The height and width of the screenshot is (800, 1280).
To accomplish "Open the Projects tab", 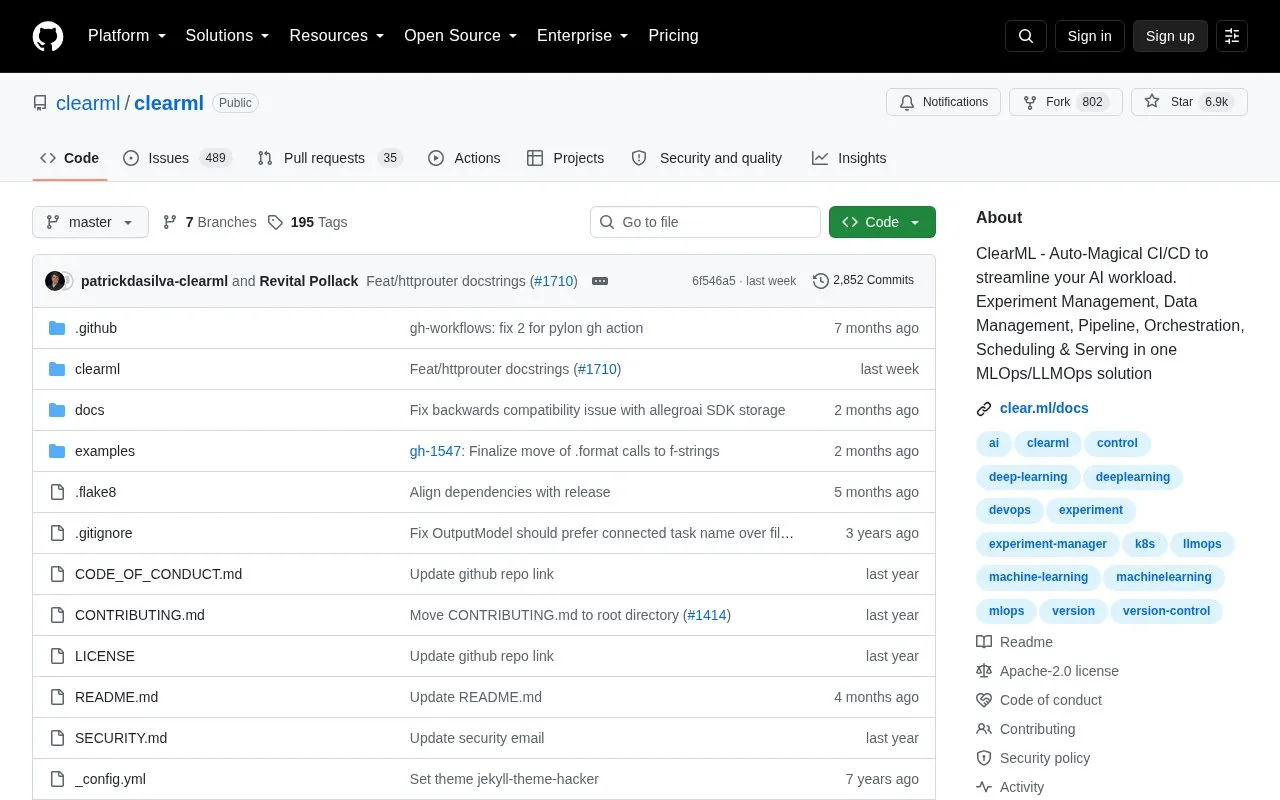I will 566,158.
